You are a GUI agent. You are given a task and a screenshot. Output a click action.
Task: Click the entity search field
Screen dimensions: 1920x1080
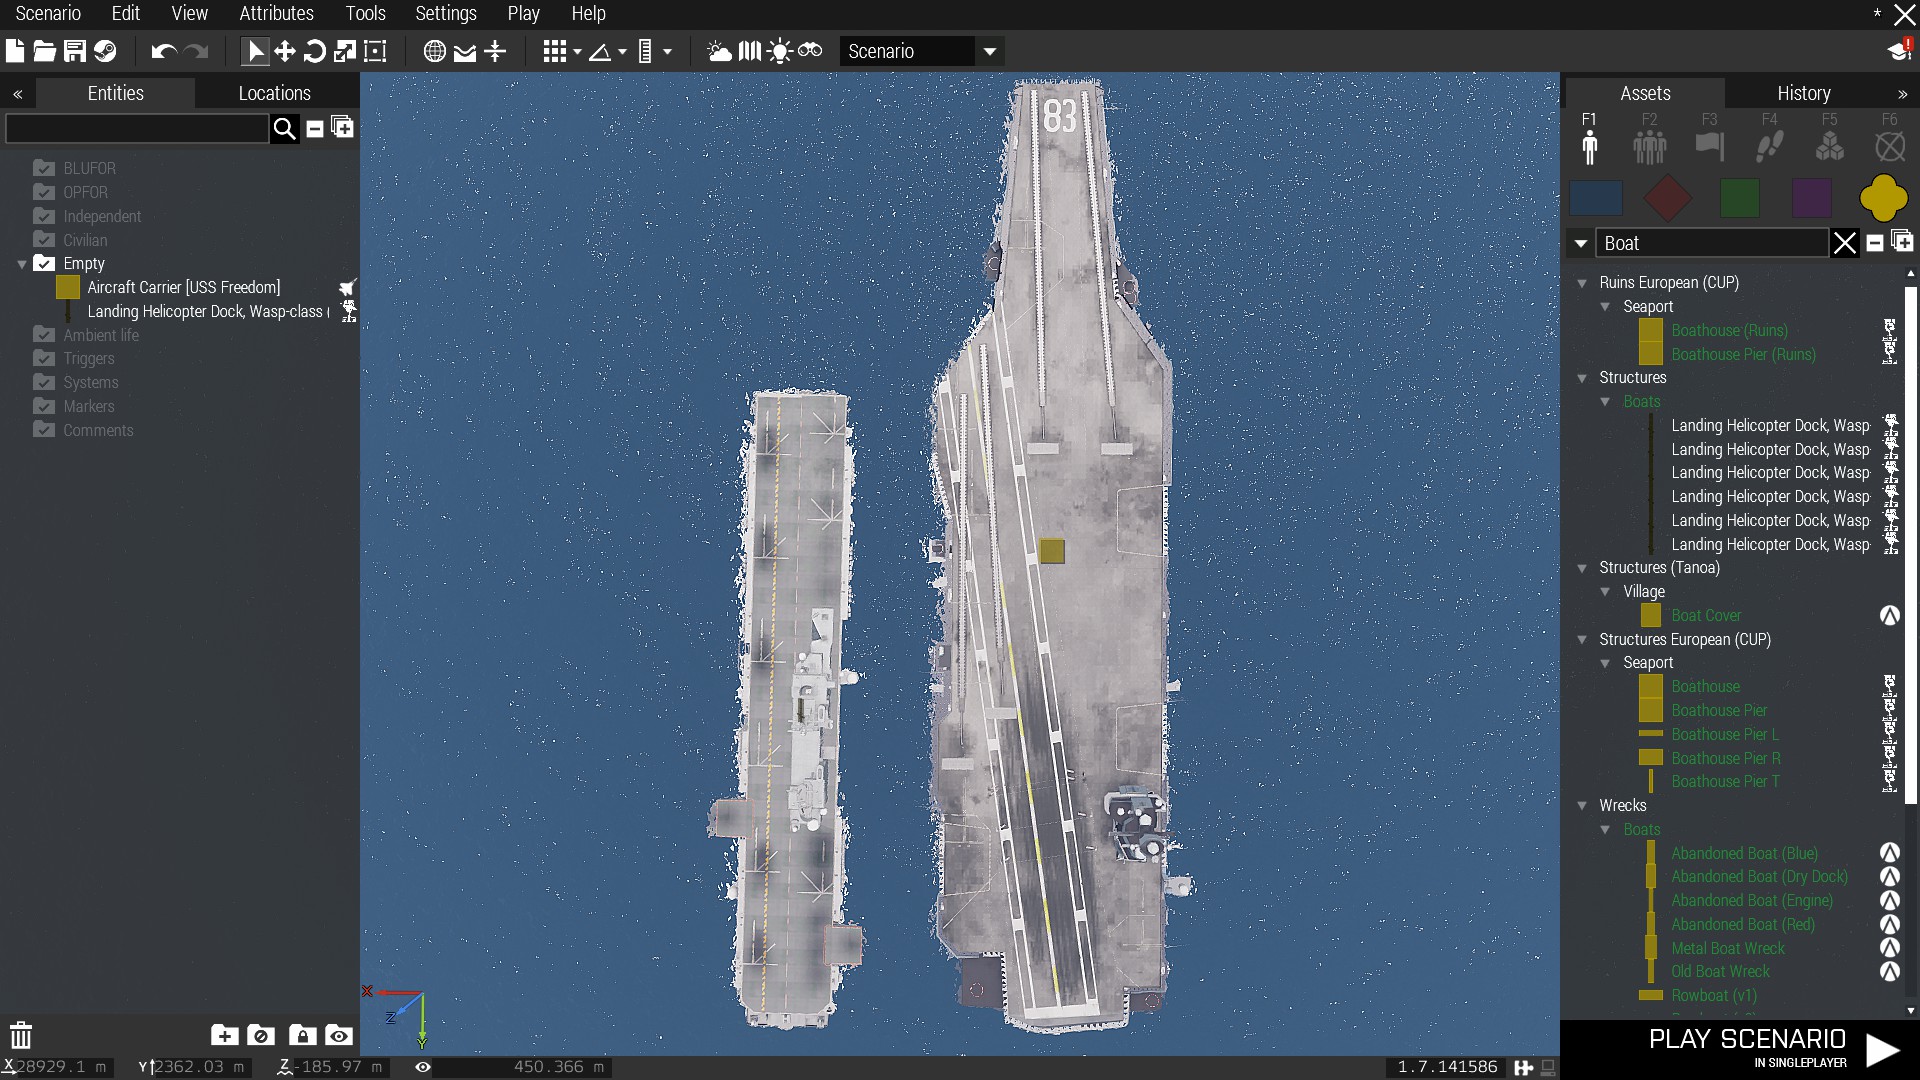(137, 128)
